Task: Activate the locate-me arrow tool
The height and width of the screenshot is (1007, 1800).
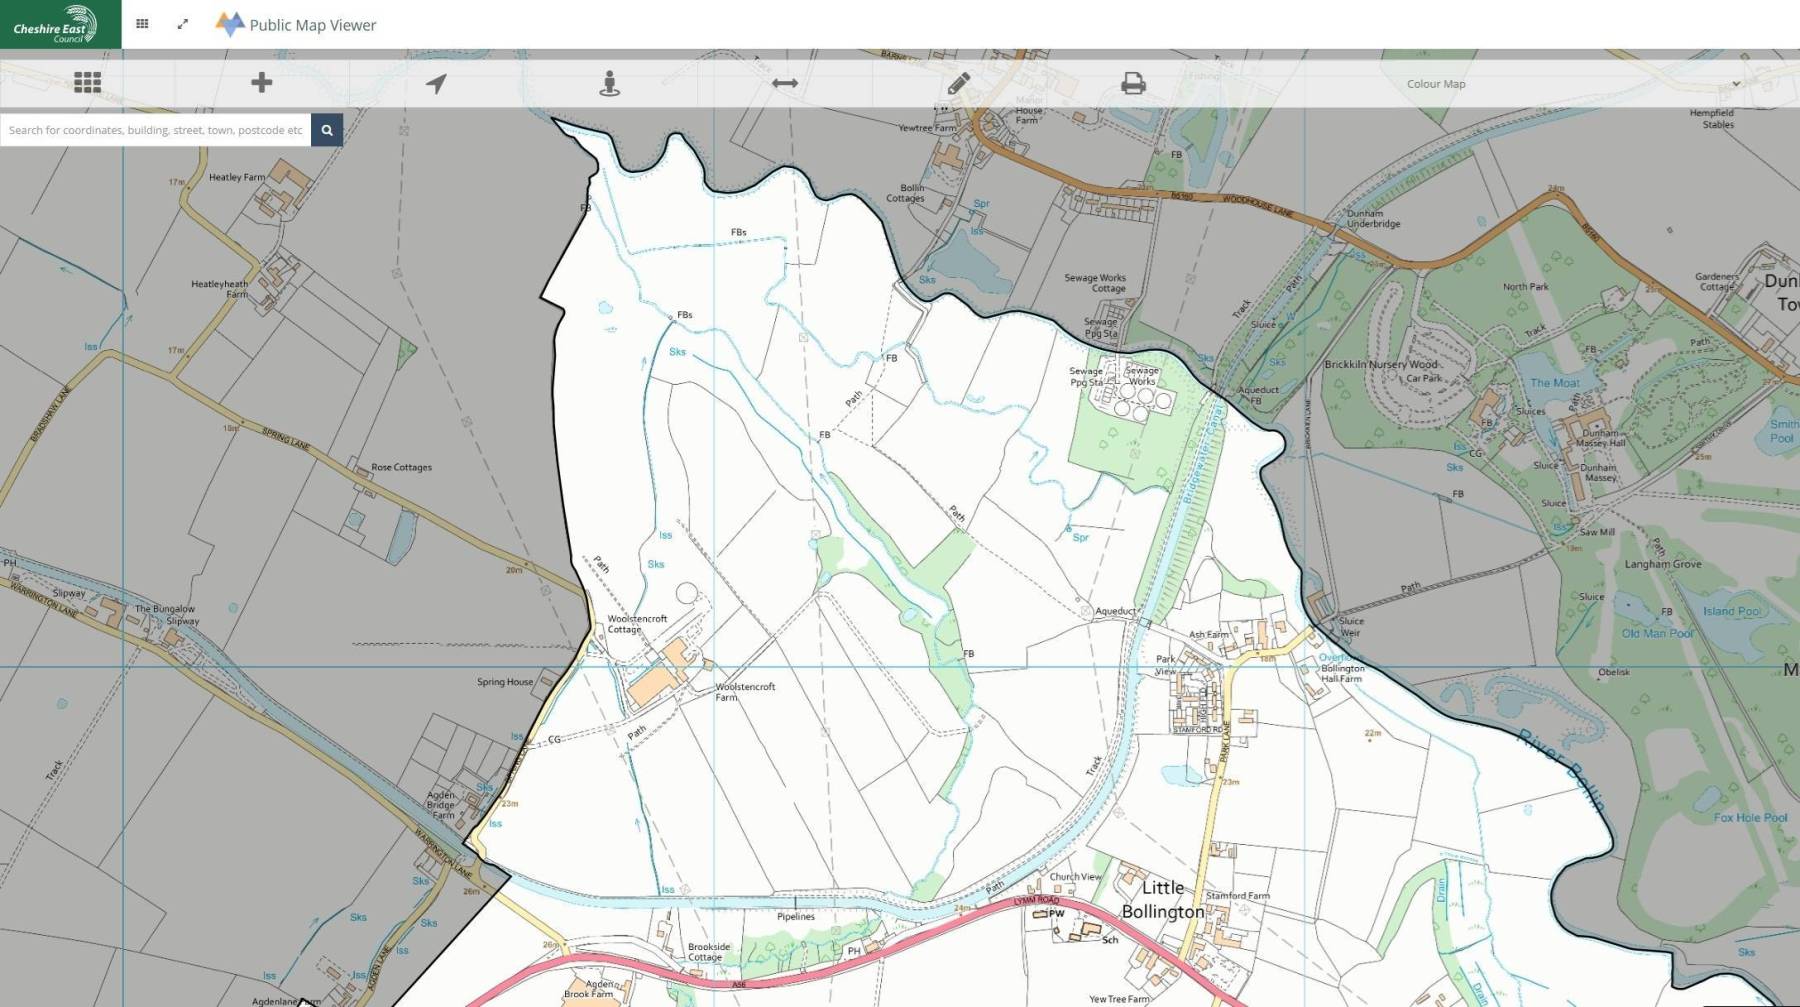Action: [x=437, y=83]
